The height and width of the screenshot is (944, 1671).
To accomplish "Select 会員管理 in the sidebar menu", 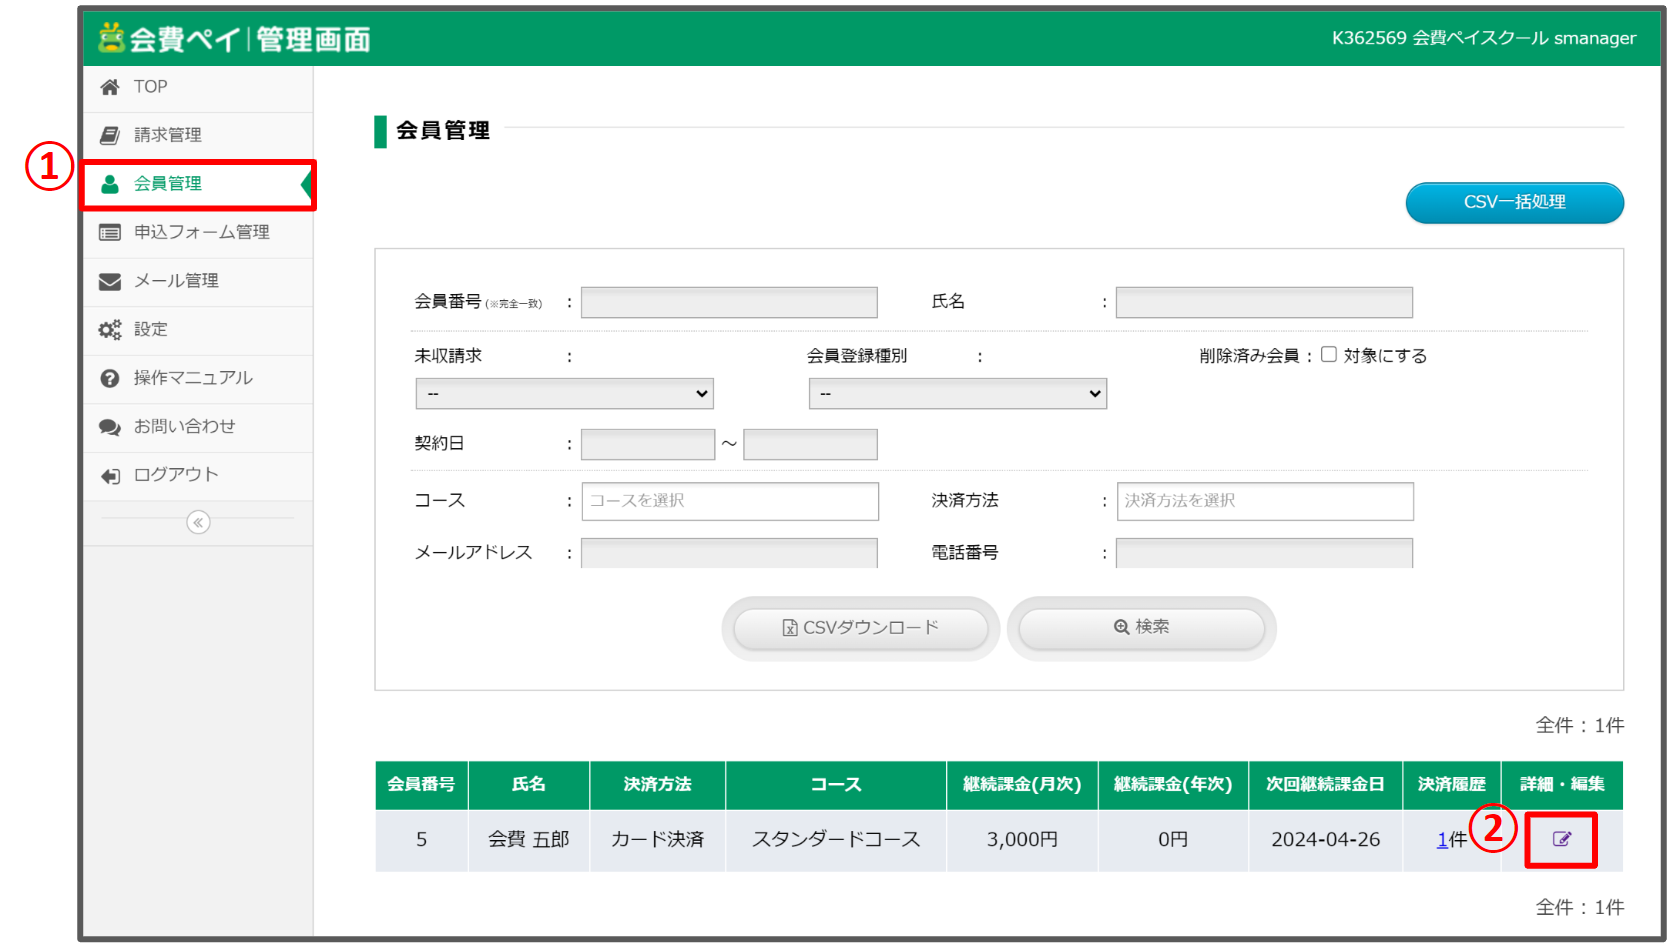I will click(x=168, y=184).
